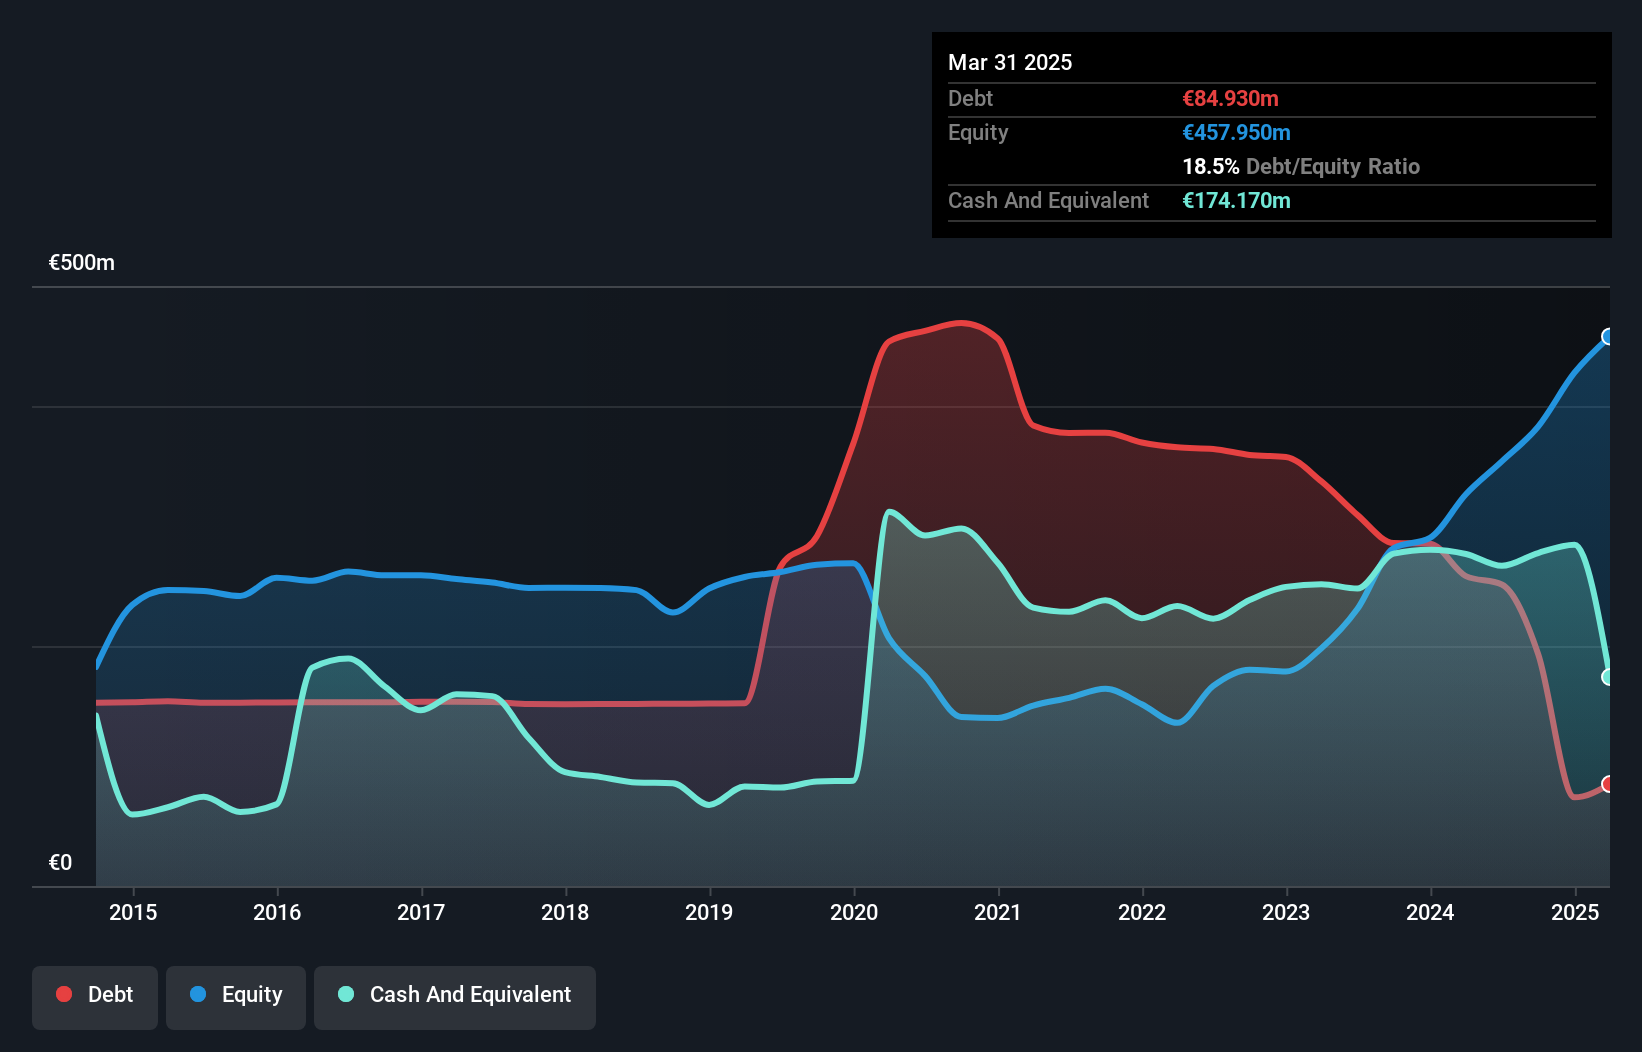Click the 2016 x-axis label
Image resolution: width=1642 pixels, height=1052 pixels.
(277, 912)
